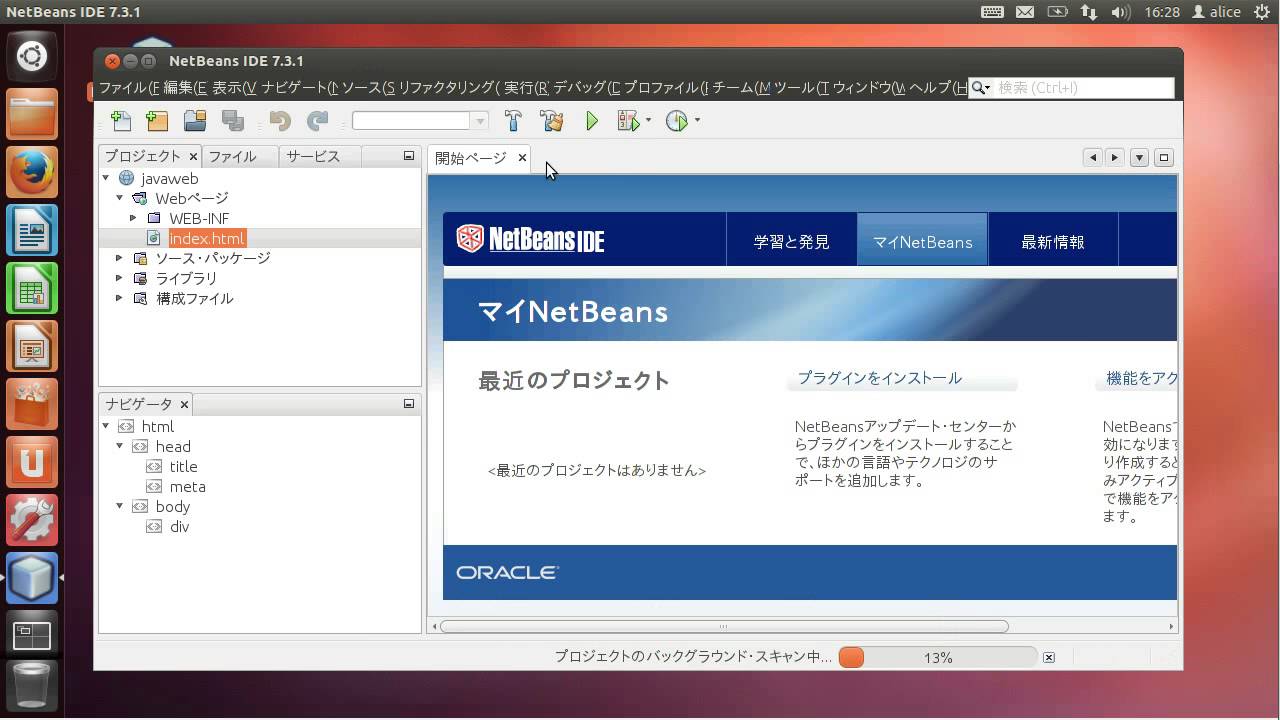Select index.html in the project tree

207,238
